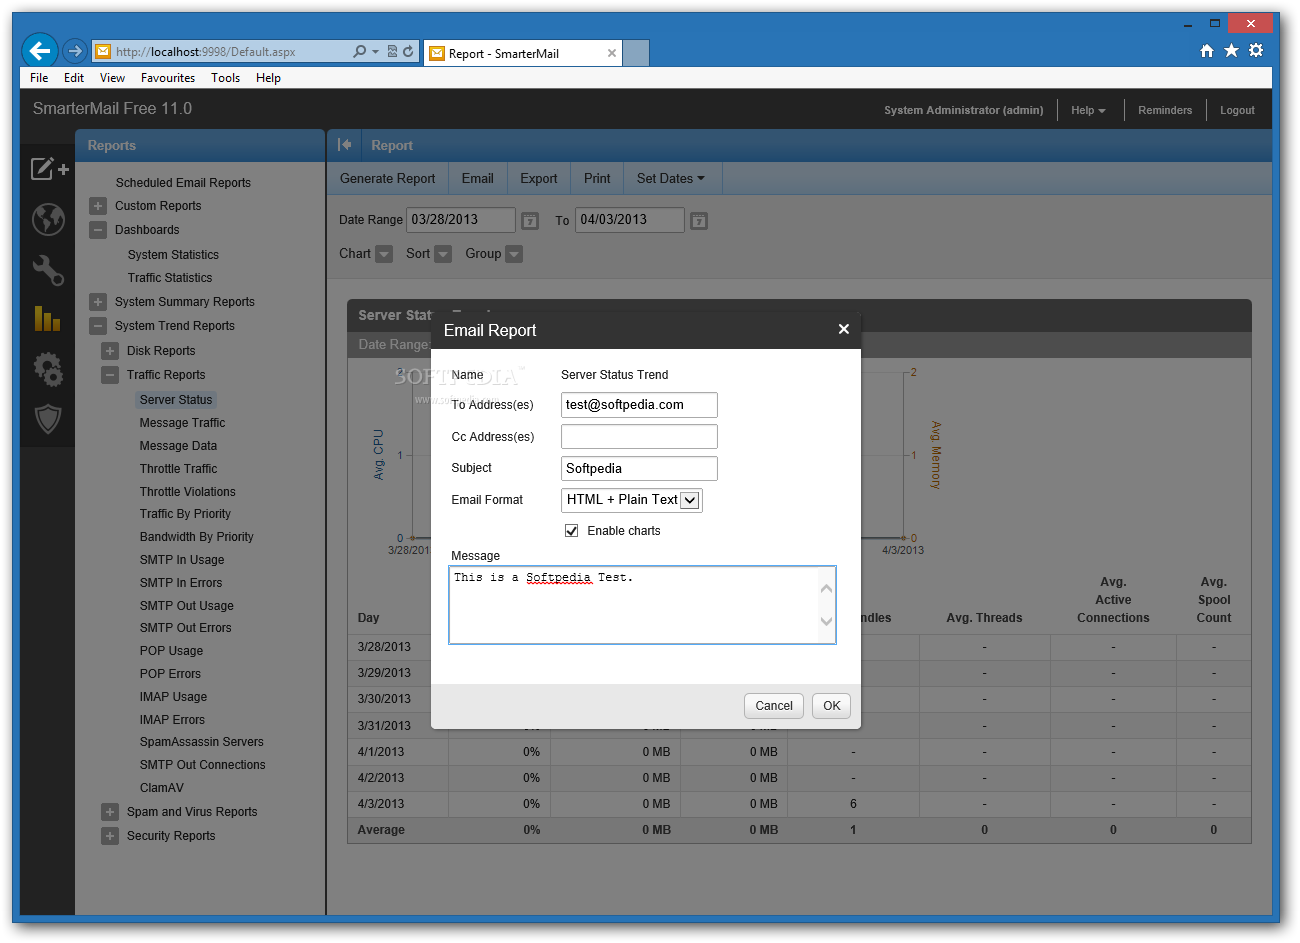
Task: Open the Edit menu
Action: coord(74,78)
